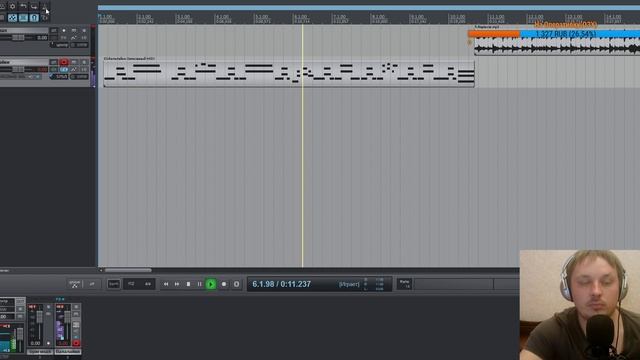Disarm record button in mixer second strip

click(x=76, y=343)
